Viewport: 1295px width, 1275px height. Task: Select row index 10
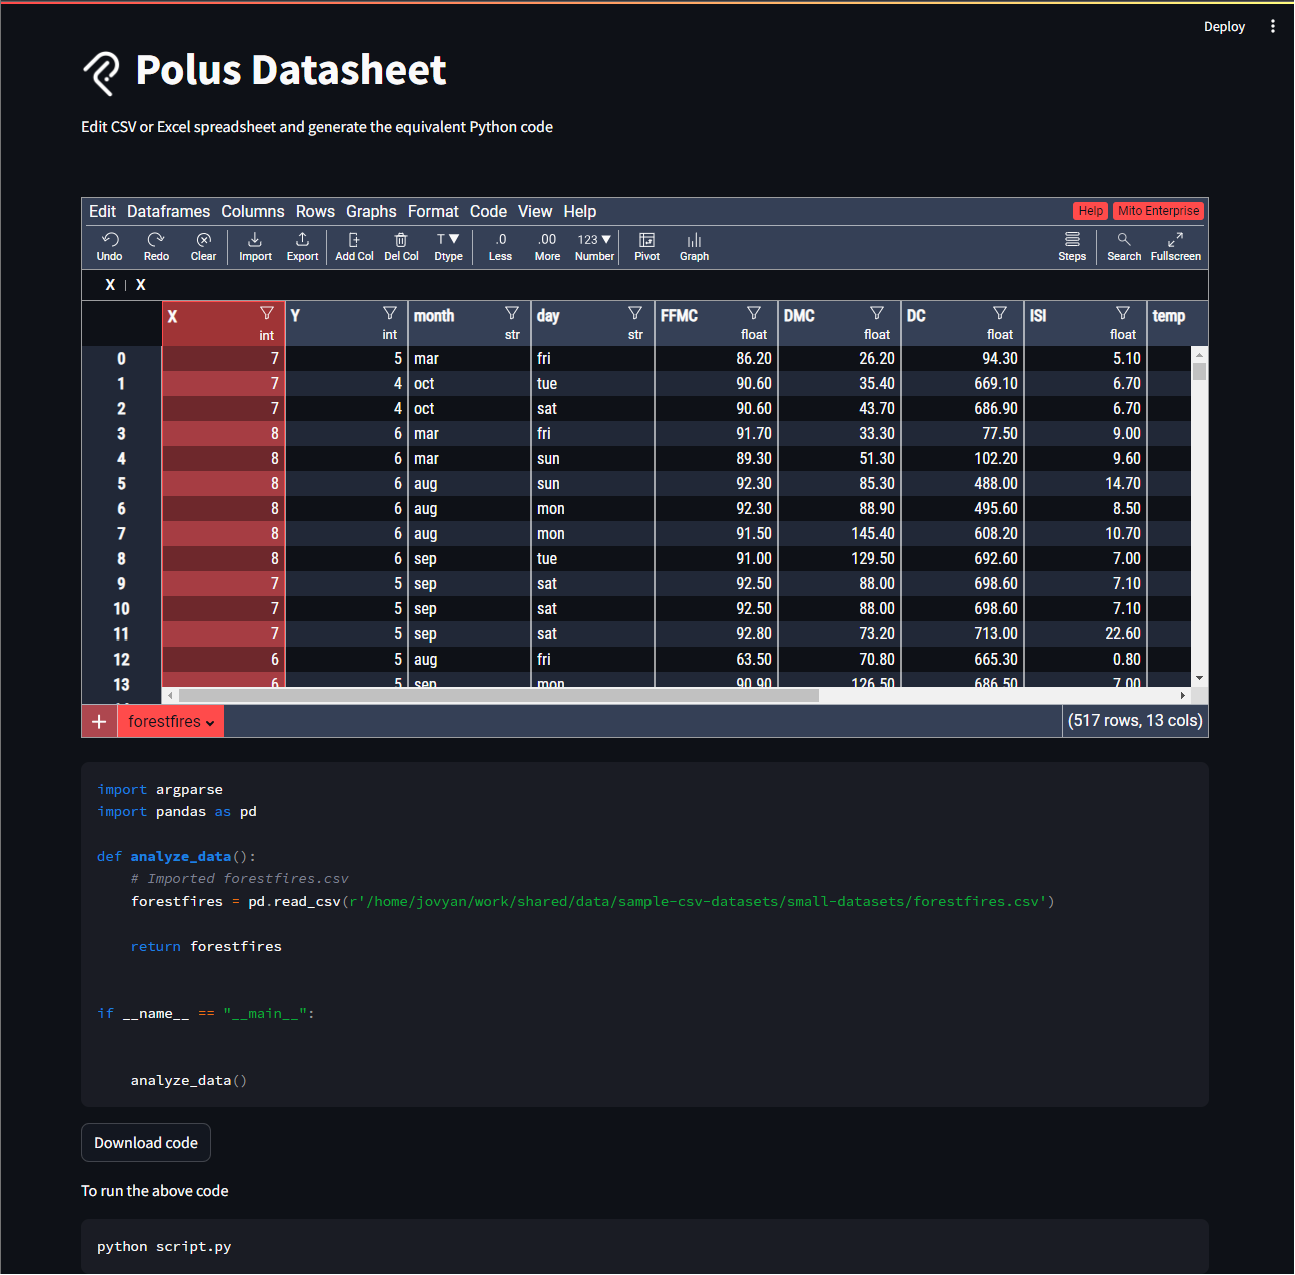coord(121,609)
